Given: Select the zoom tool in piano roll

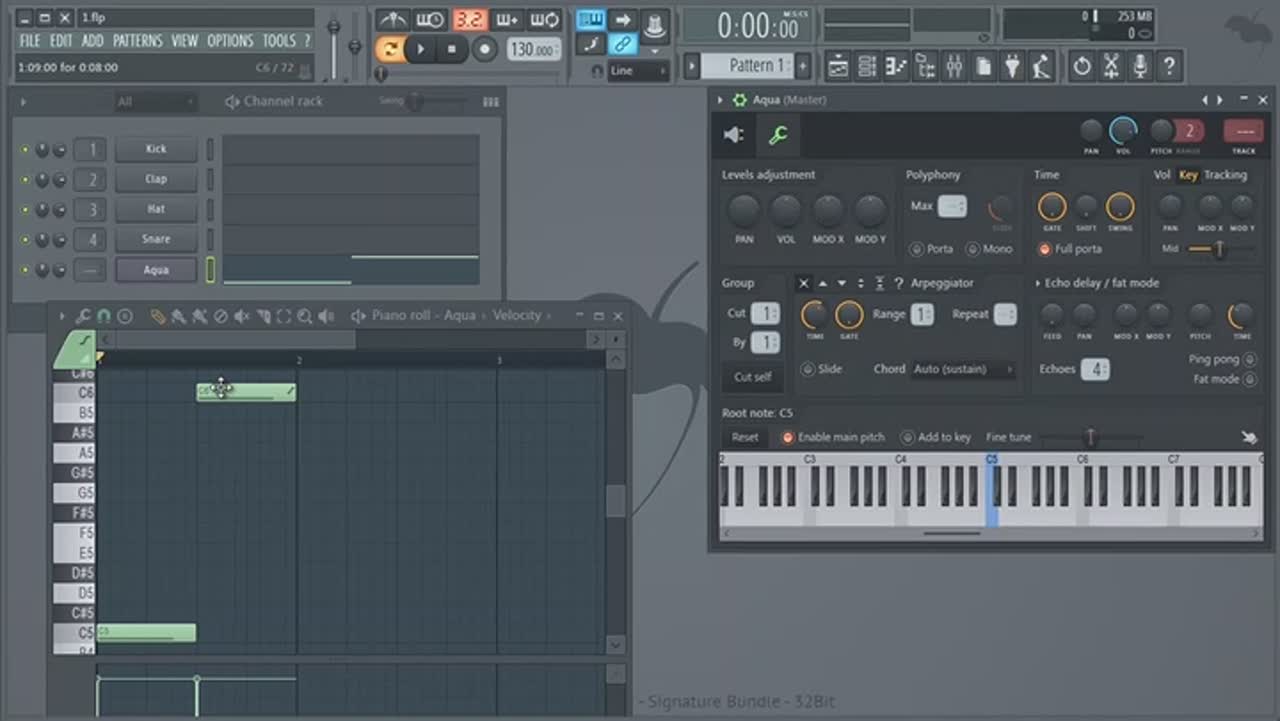Looking at the screenshot, I should pos(305,316).
